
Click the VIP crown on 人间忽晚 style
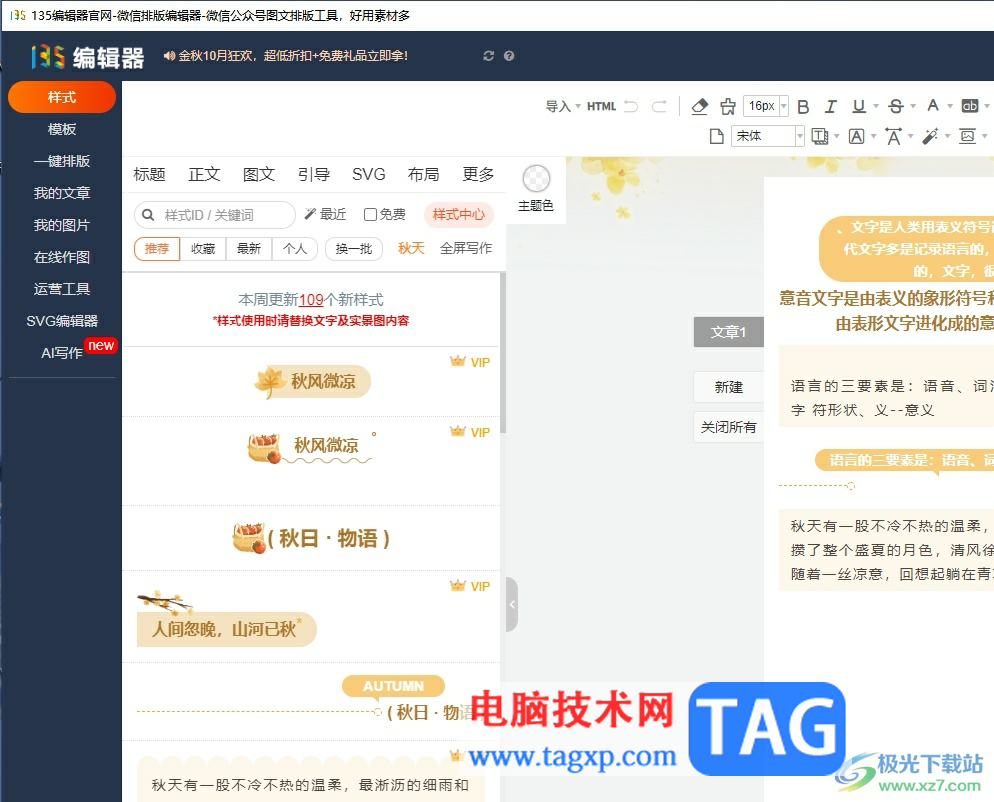point(458,585)
